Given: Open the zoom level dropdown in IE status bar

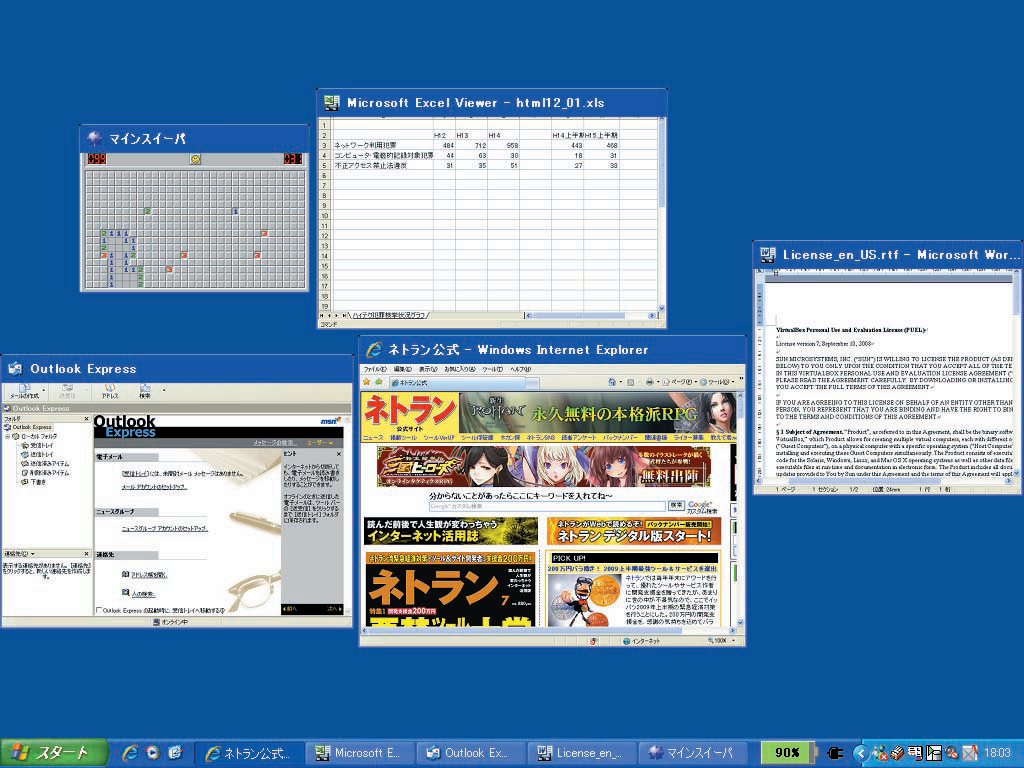Looking at the screenshot, I should (735, 641).
